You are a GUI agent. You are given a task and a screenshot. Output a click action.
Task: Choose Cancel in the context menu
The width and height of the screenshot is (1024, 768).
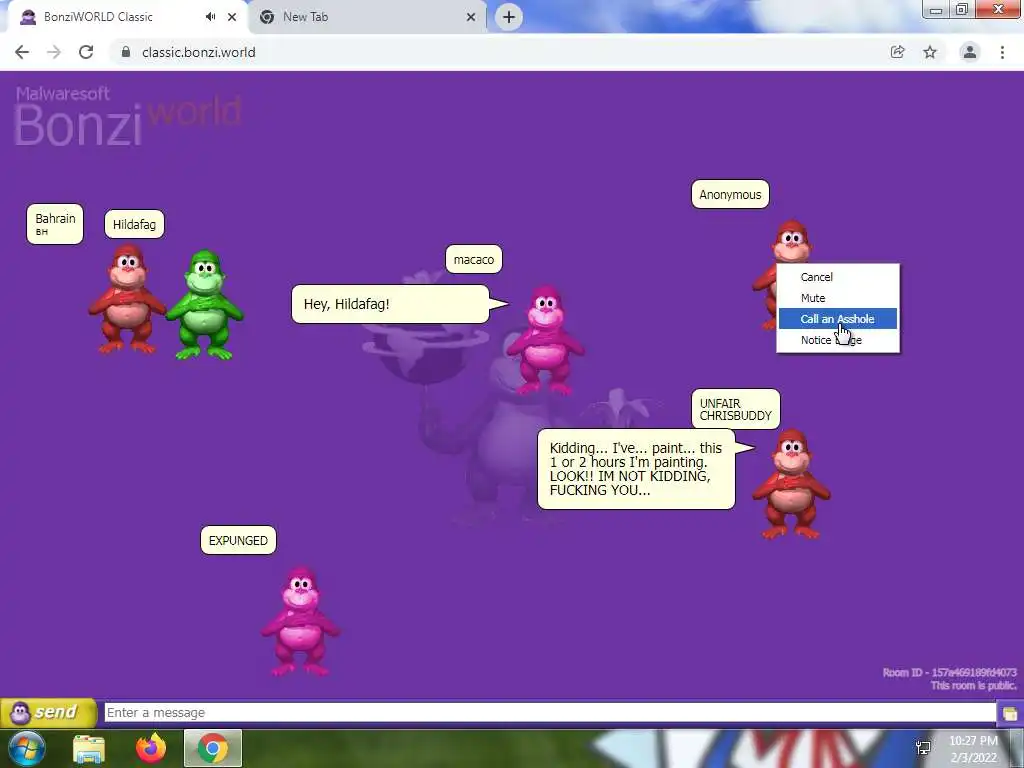[838, 277]
